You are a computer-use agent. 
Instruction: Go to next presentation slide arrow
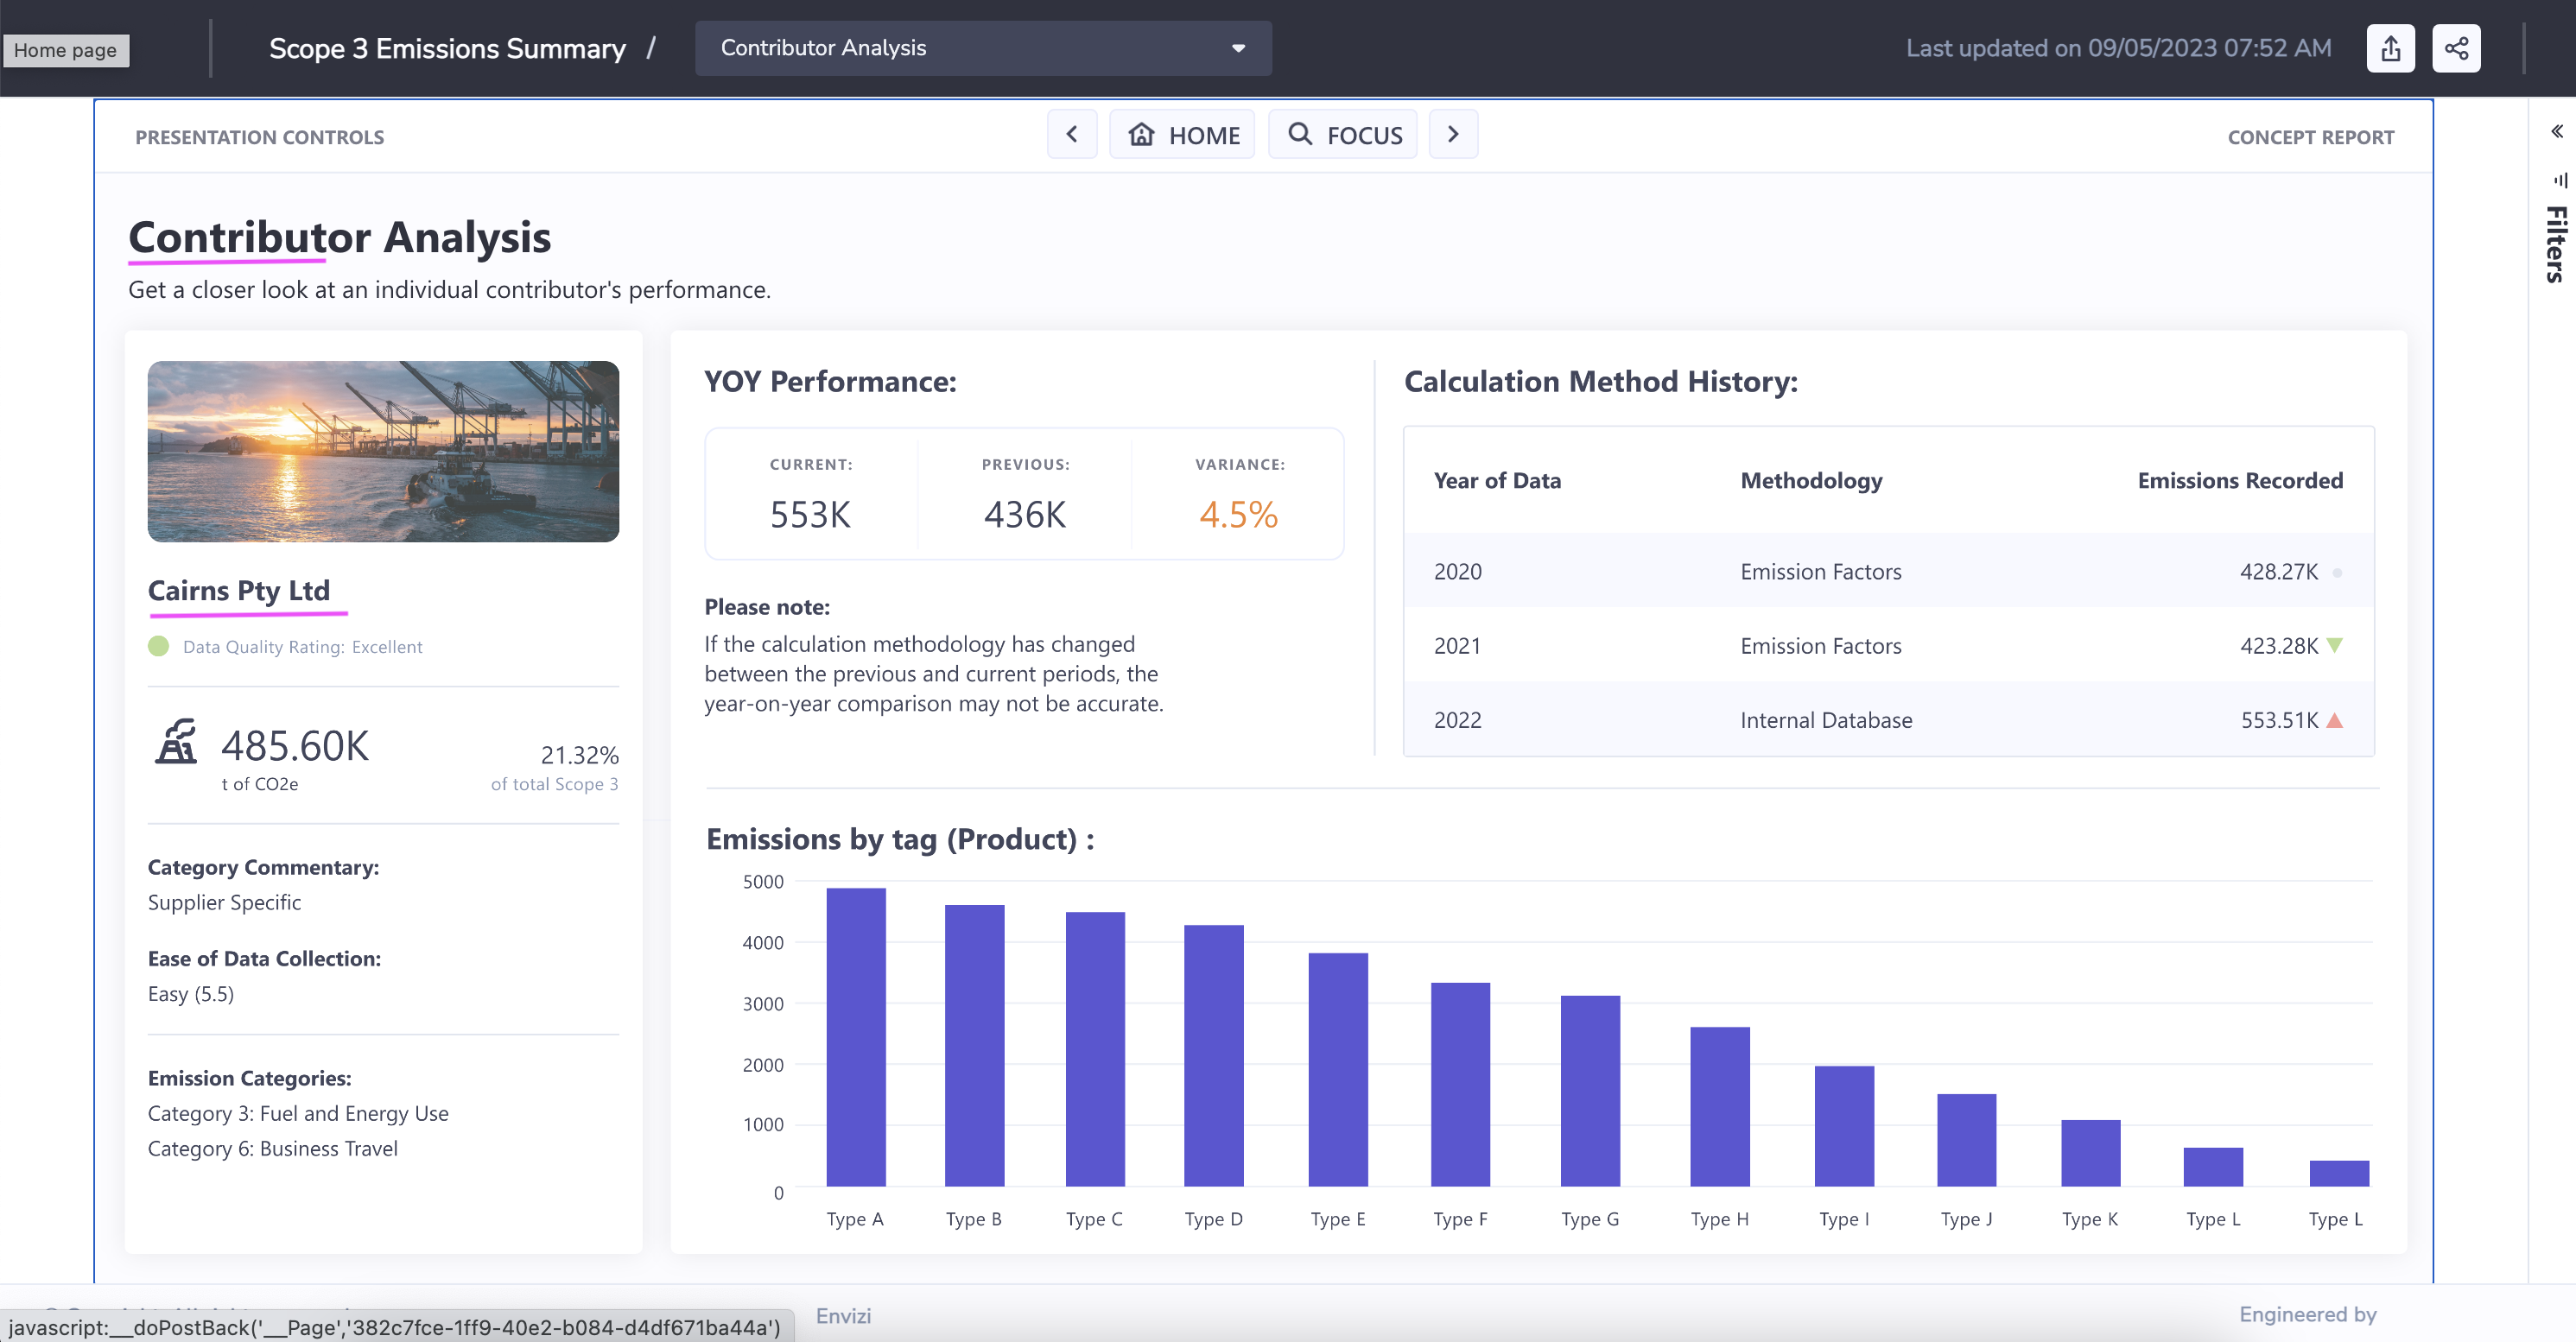1453,134
